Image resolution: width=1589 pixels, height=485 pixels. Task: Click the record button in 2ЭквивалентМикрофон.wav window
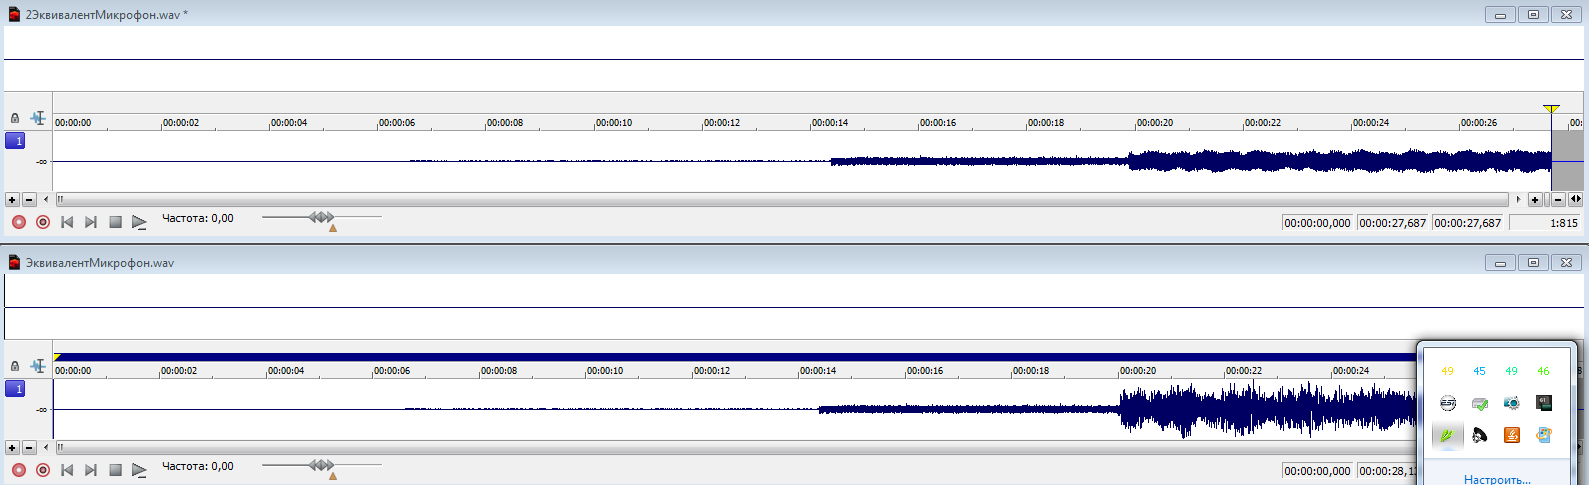(x=19, y=222)
